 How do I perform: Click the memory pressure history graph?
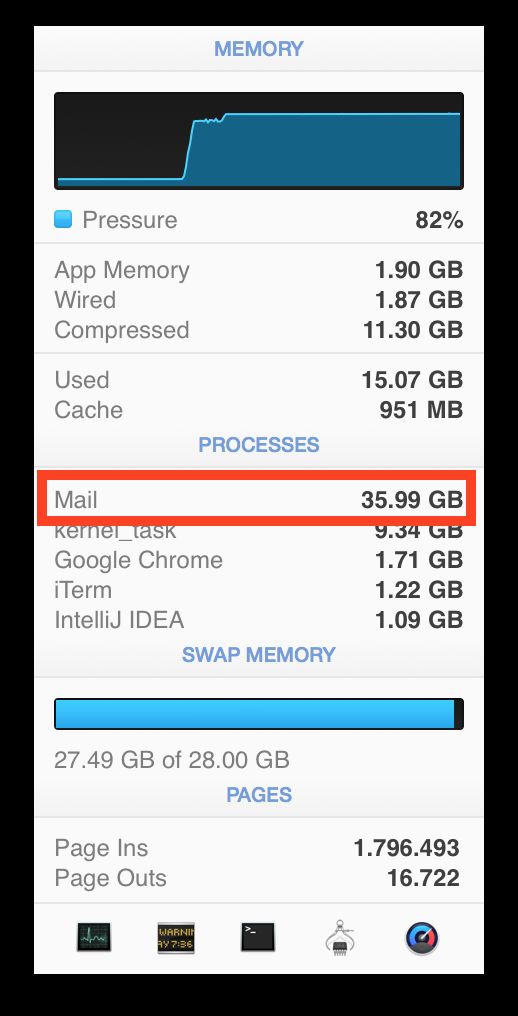[259, 141]
